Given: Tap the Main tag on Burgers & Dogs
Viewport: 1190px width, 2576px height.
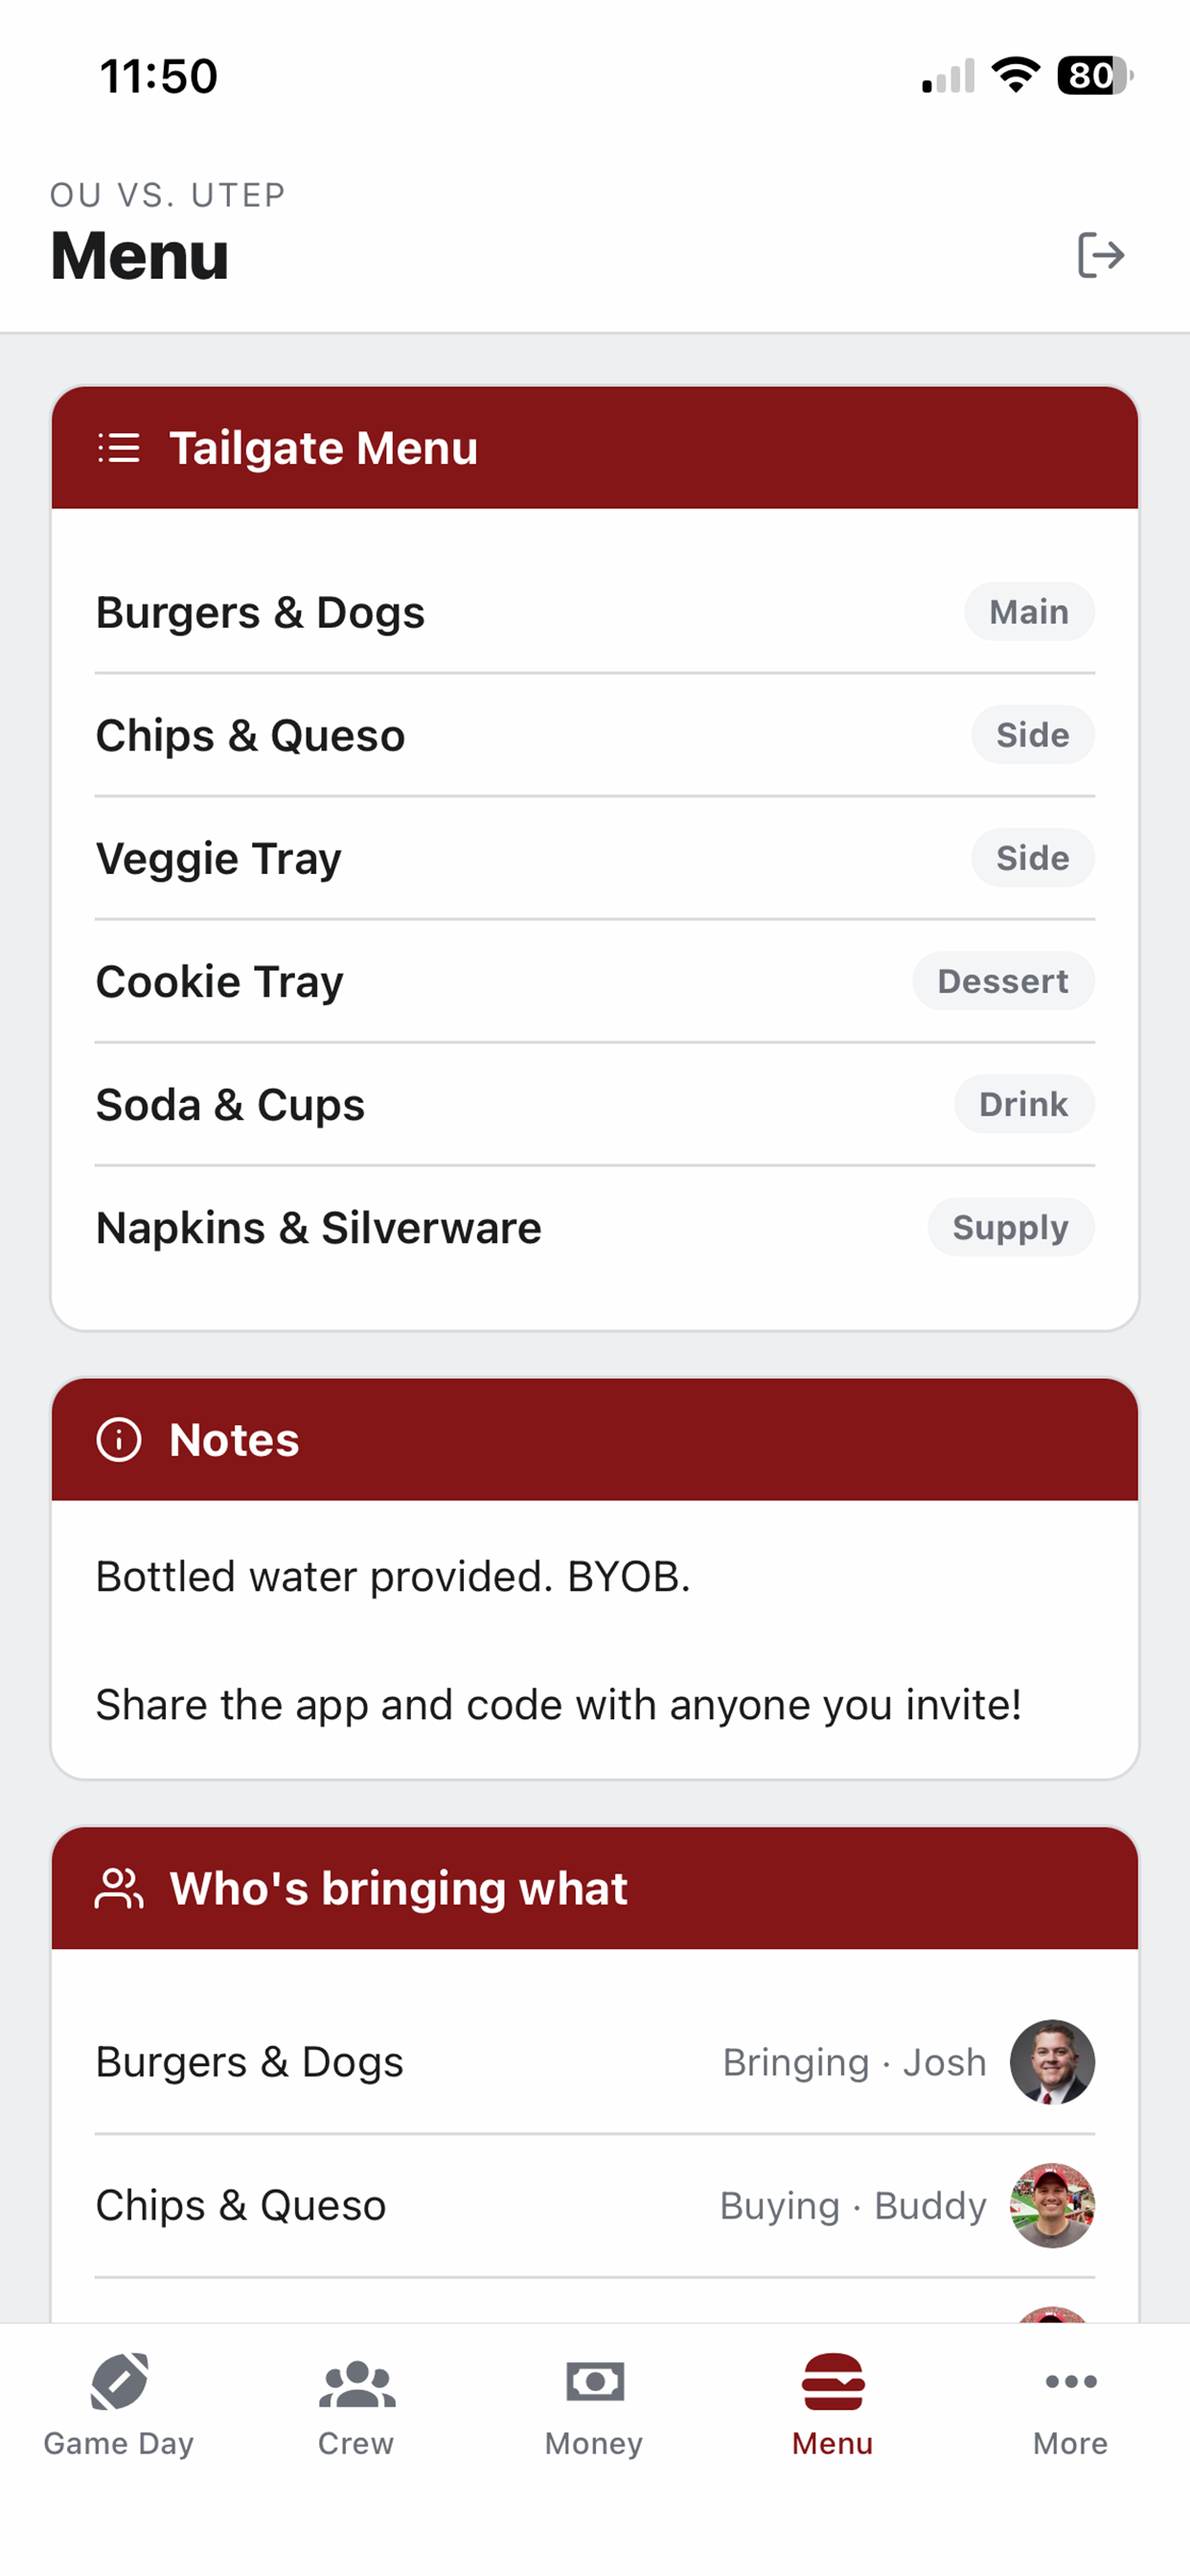Looking at the screenshot, I should coord(1029,611).
